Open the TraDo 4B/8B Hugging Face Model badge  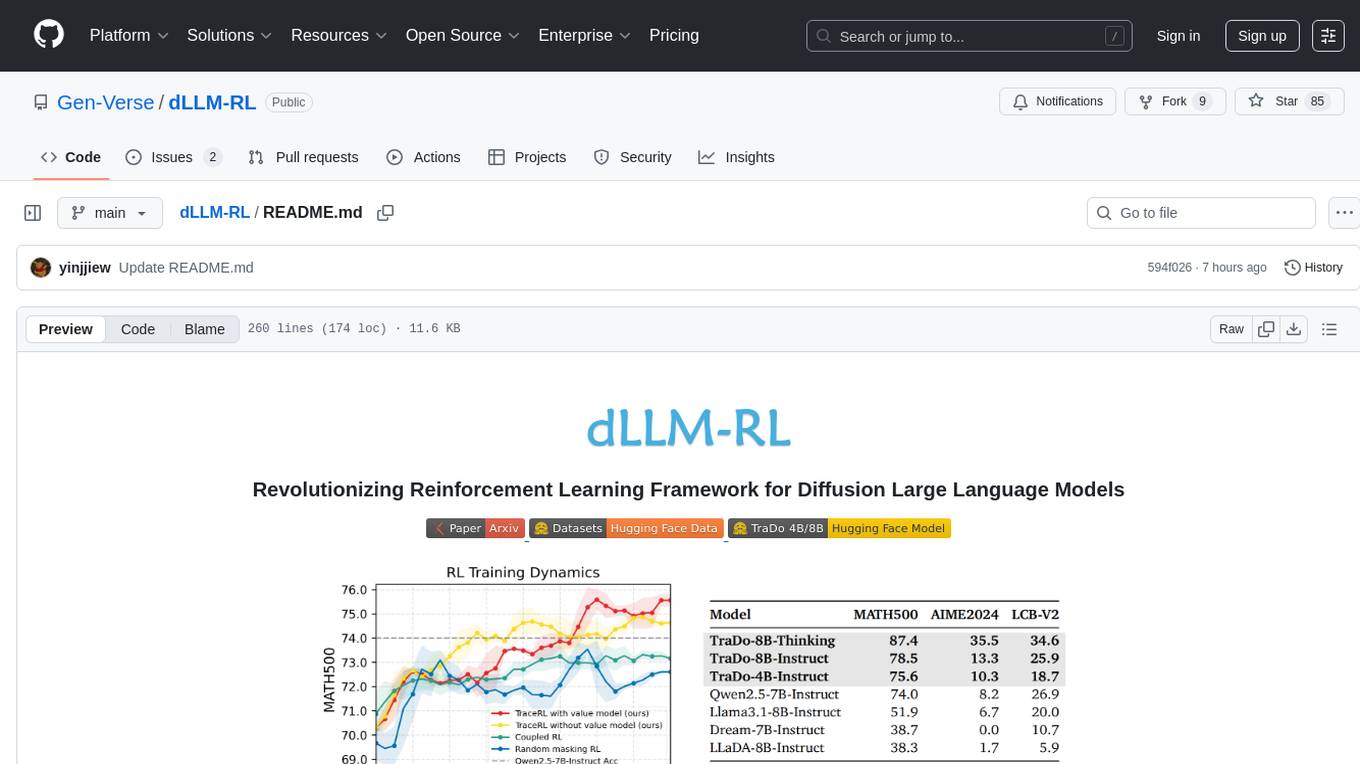839,528
